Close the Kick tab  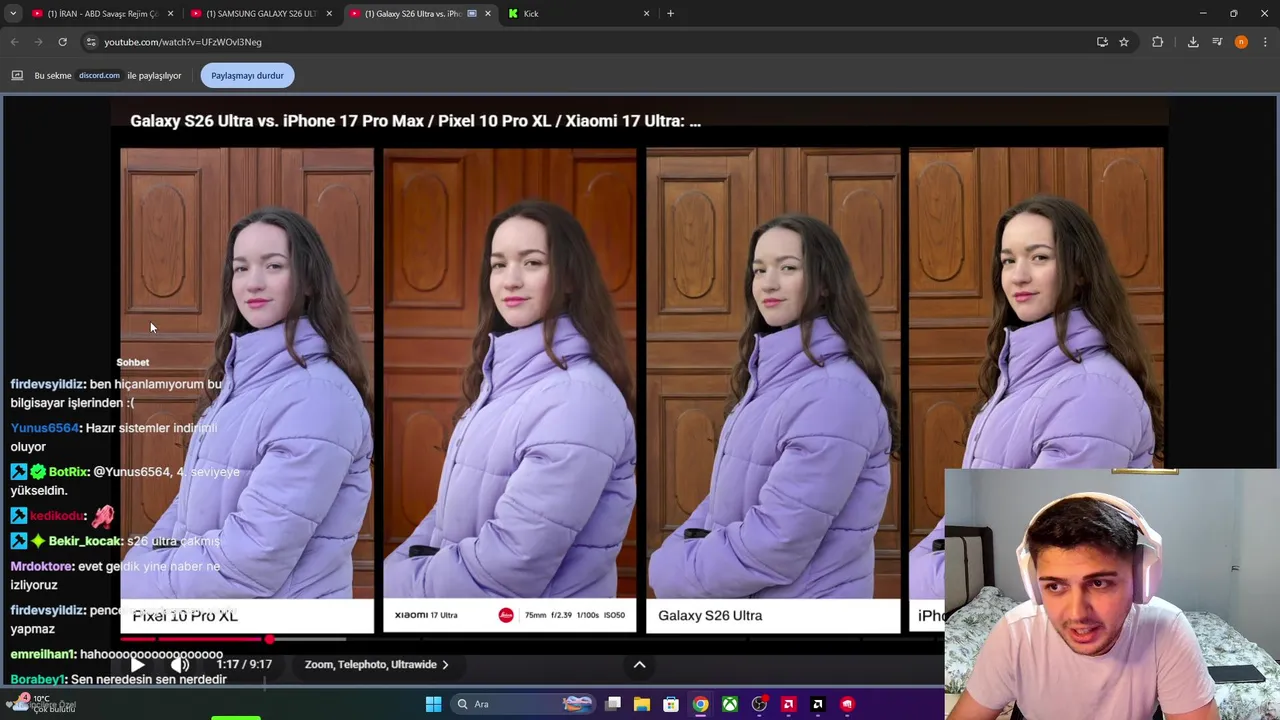(x=646, y=13)
